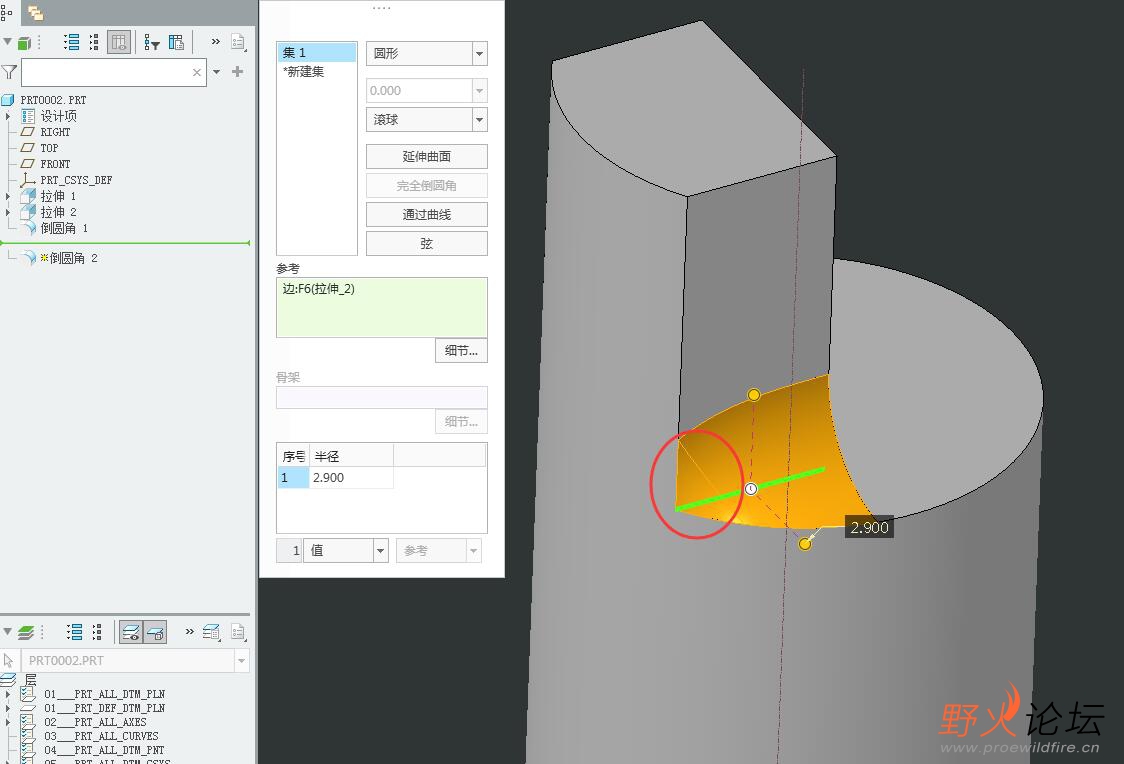This screenshot has width=1124, height=764.
Task: Show more model tree toolbar commands
Action: 215,42
